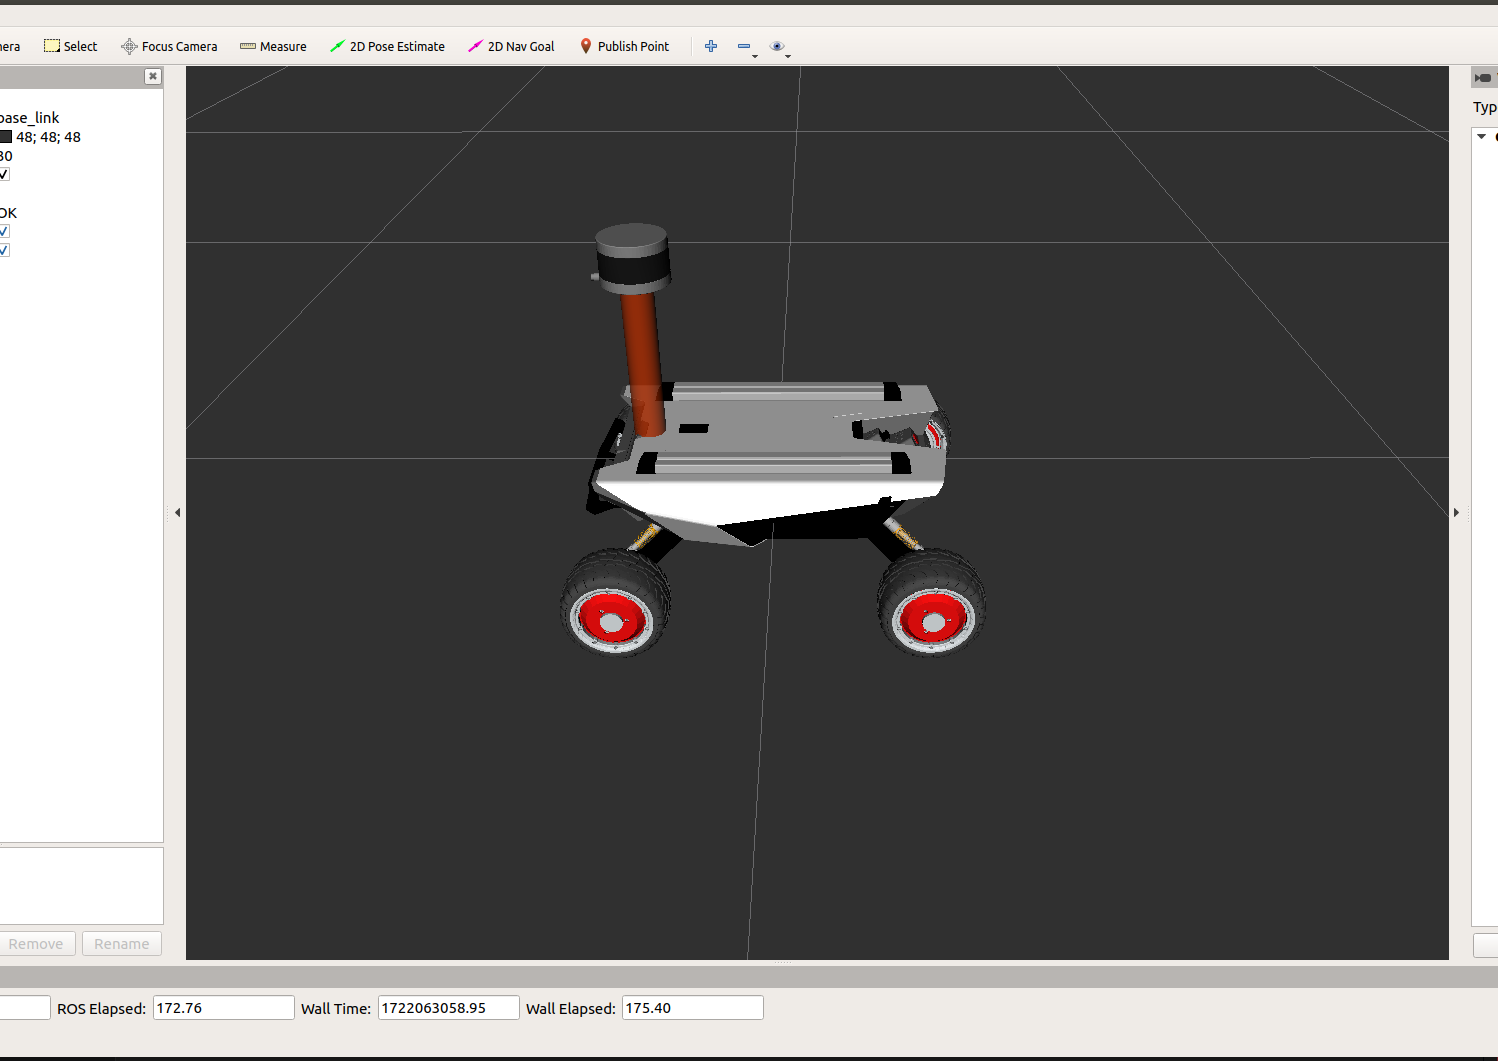
Task: Select the base_link fixed frame value
Action: point(30,118)
